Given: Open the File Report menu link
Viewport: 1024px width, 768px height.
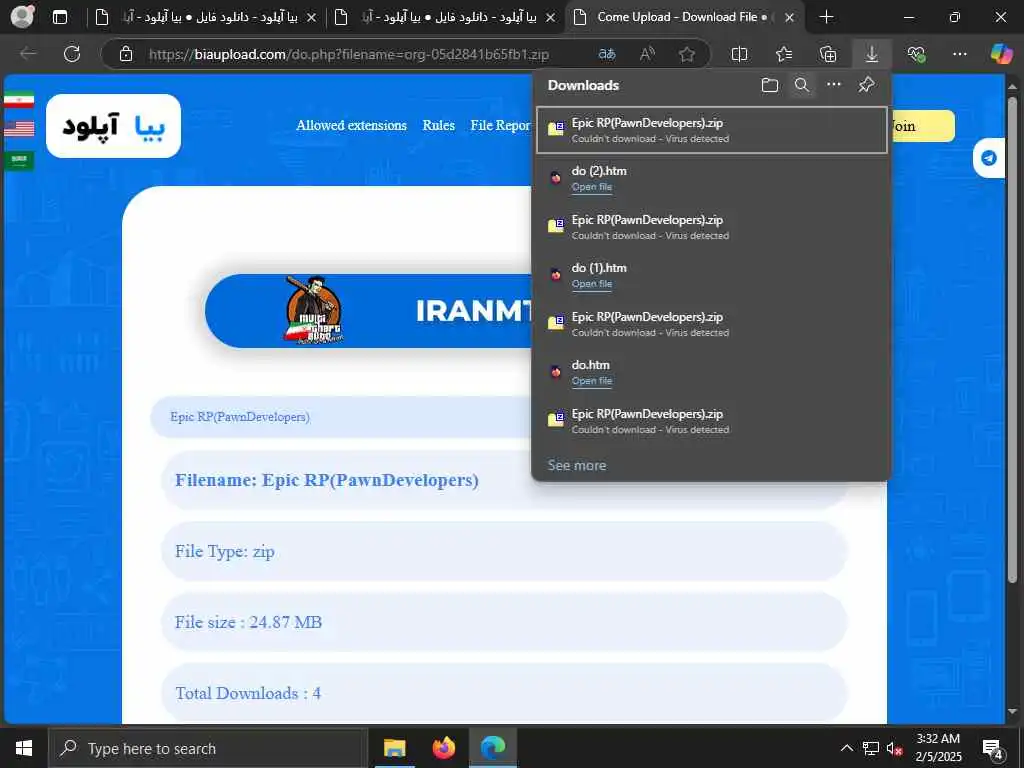Looking at the screenshot, I should tap(500, 125).
